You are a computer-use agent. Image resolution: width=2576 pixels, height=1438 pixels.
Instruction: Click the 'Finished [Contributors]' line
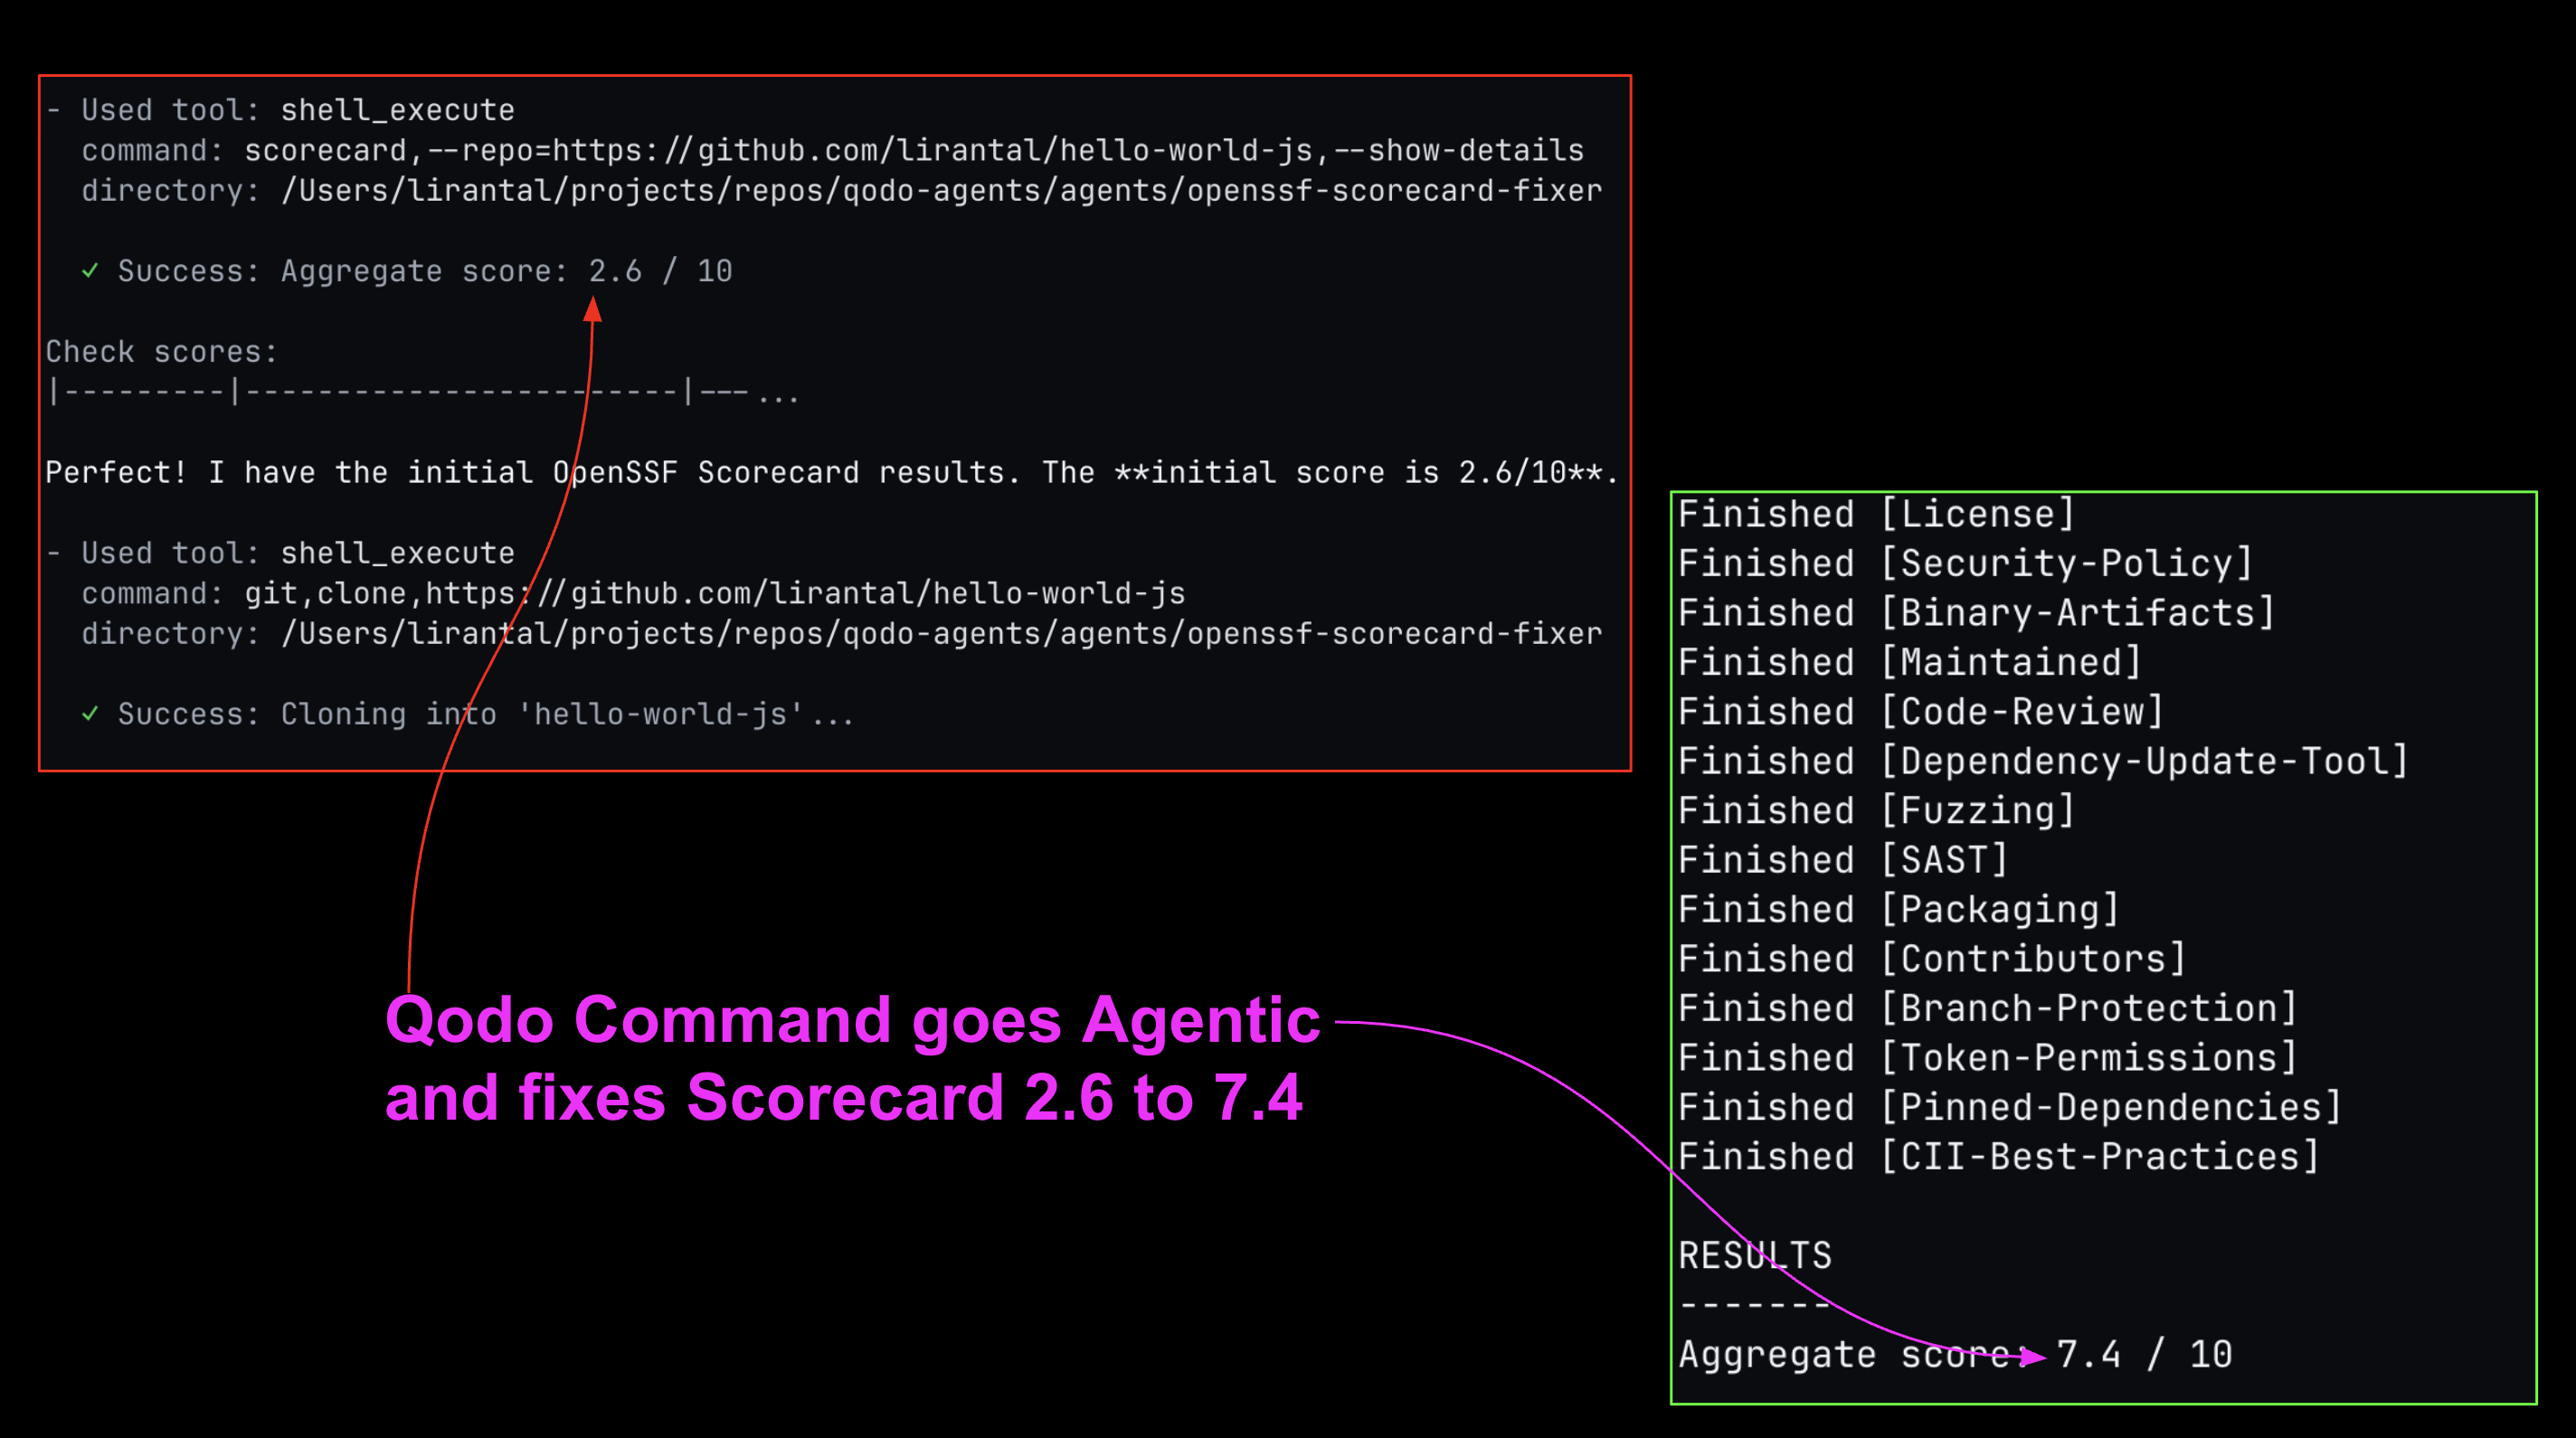tap(1932, 959)
